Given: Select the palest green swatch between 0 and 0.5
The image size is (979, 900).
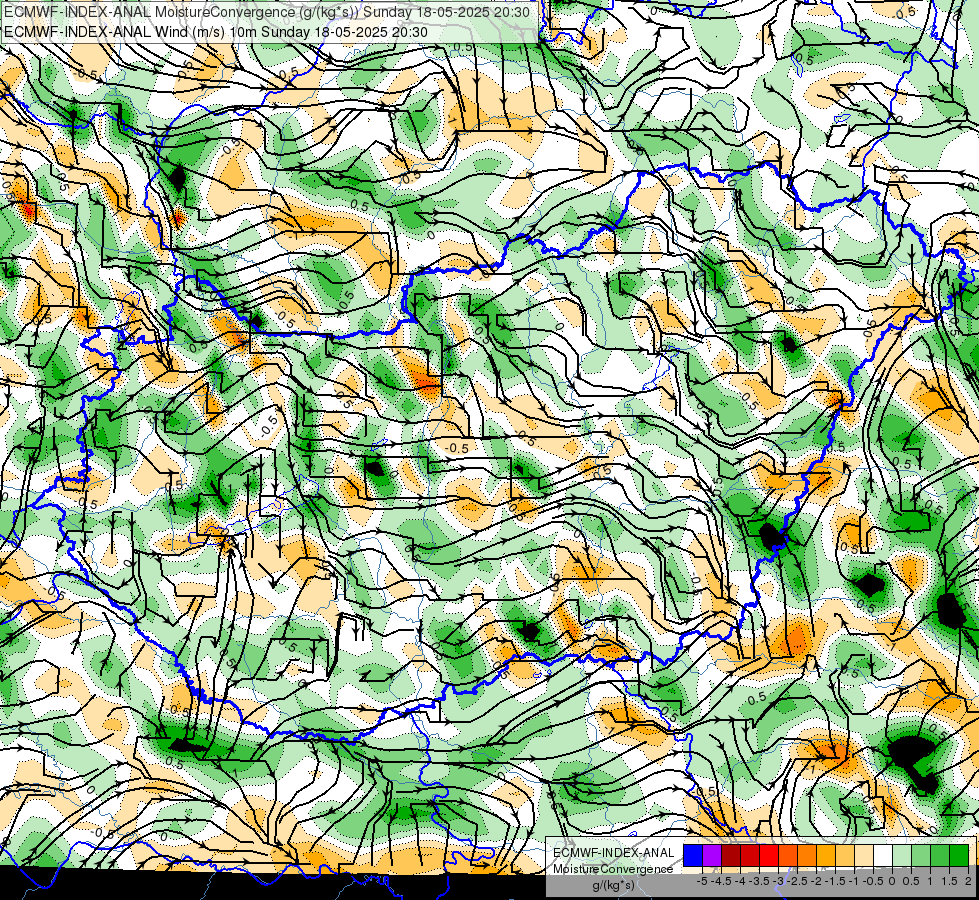Looking at the screenshot, I should (x=902, y=855).
